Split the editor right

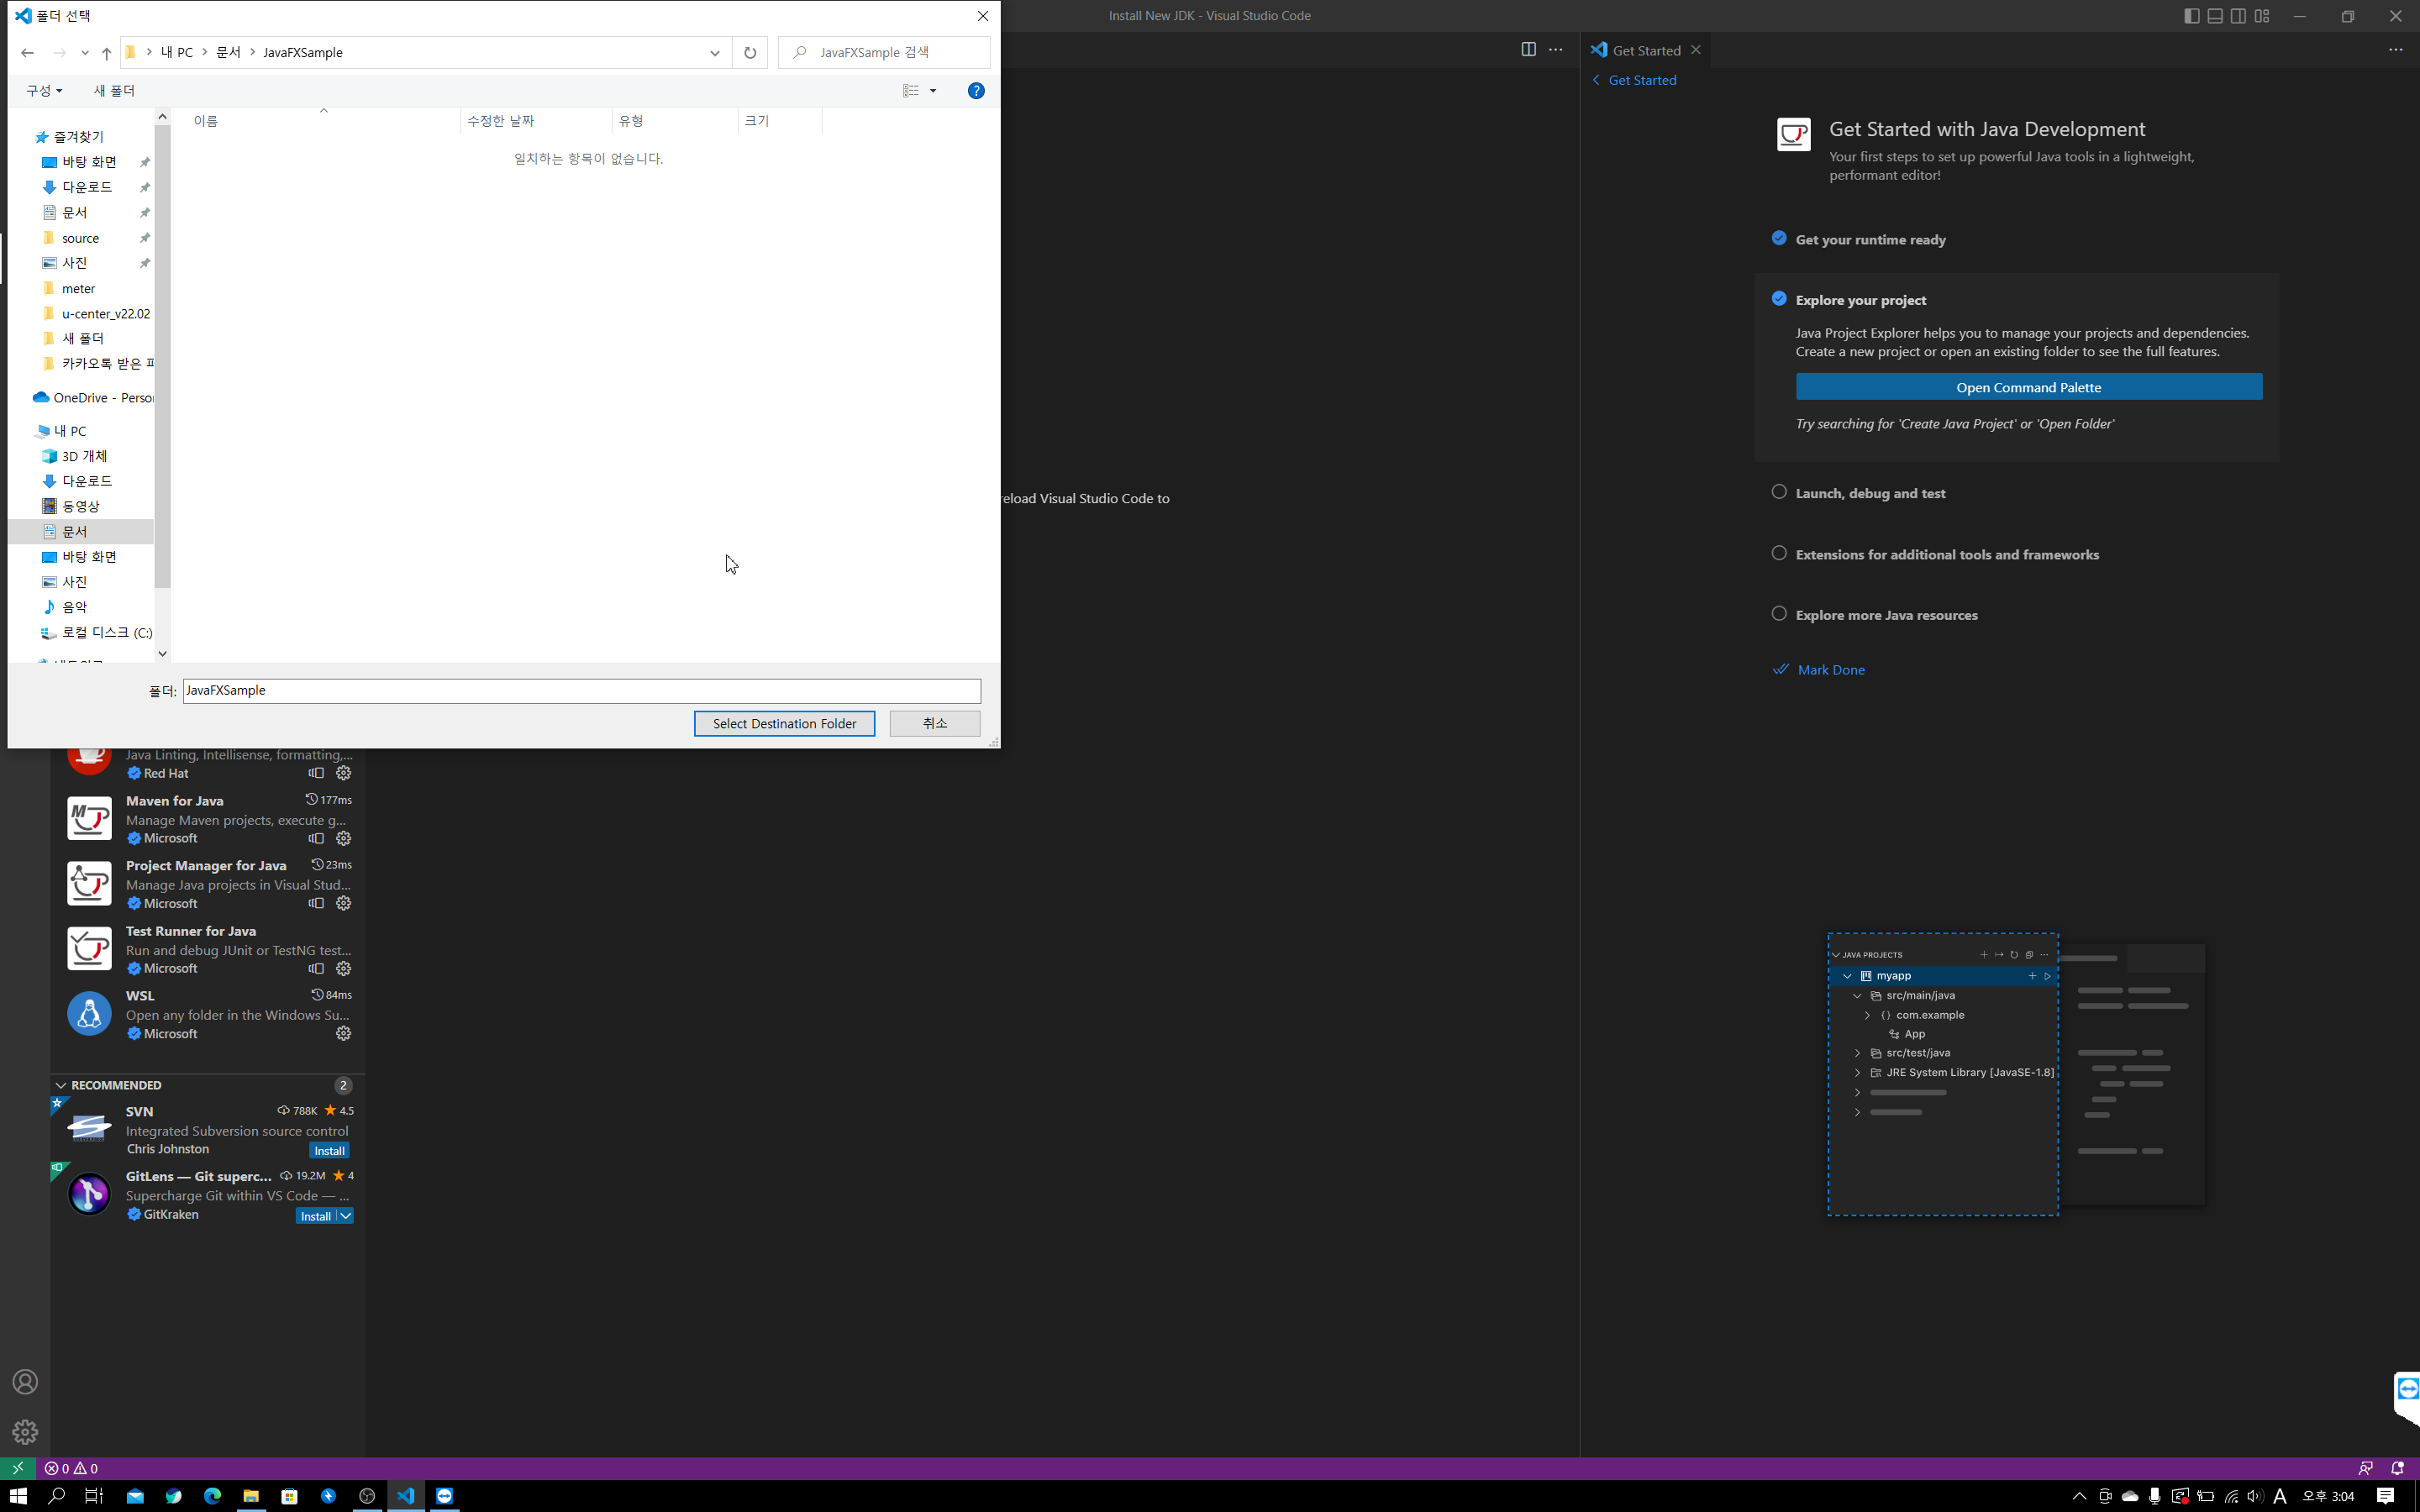pos(1528,49)
